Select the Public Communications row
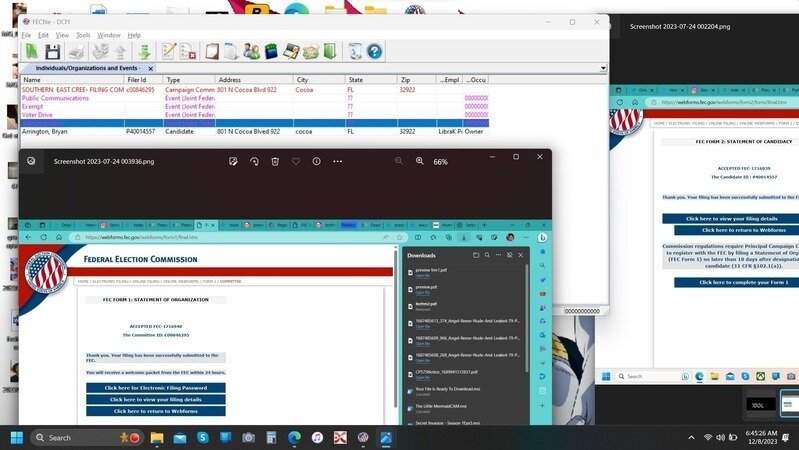The image size is (799, 450). pos(254,98)
